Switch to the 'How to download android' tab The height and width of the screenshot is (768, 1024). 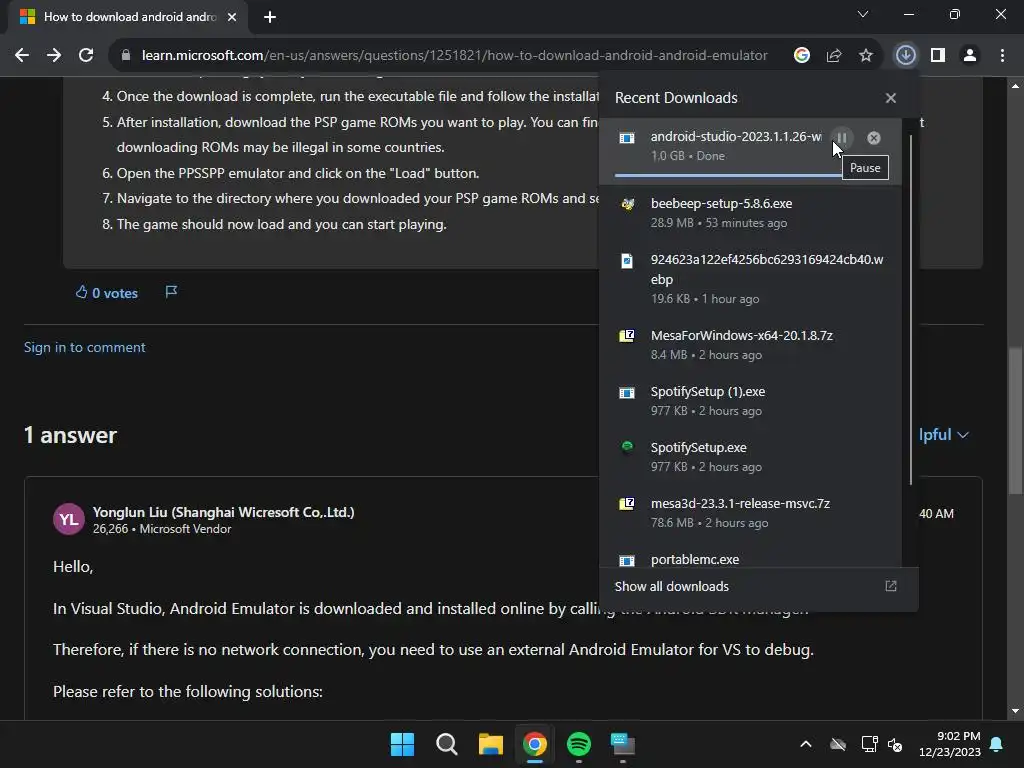coord(128,17)
